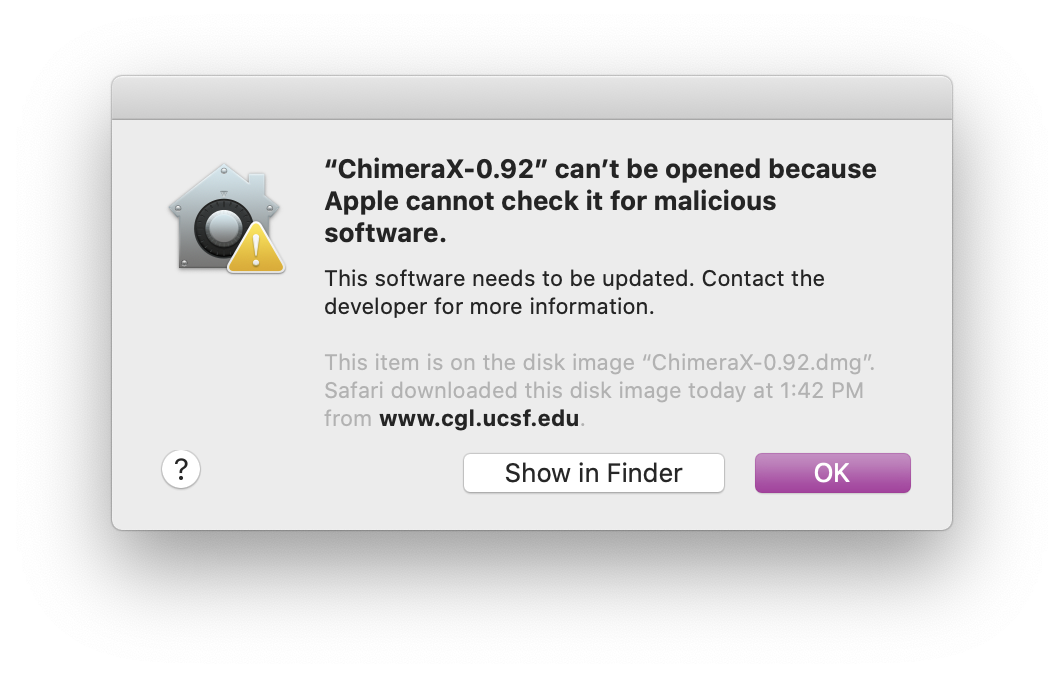Click the ChimeraX-0.92.dmg file name text
The width and height of the screenshot is (1064, 678).
tap(758, 363)
